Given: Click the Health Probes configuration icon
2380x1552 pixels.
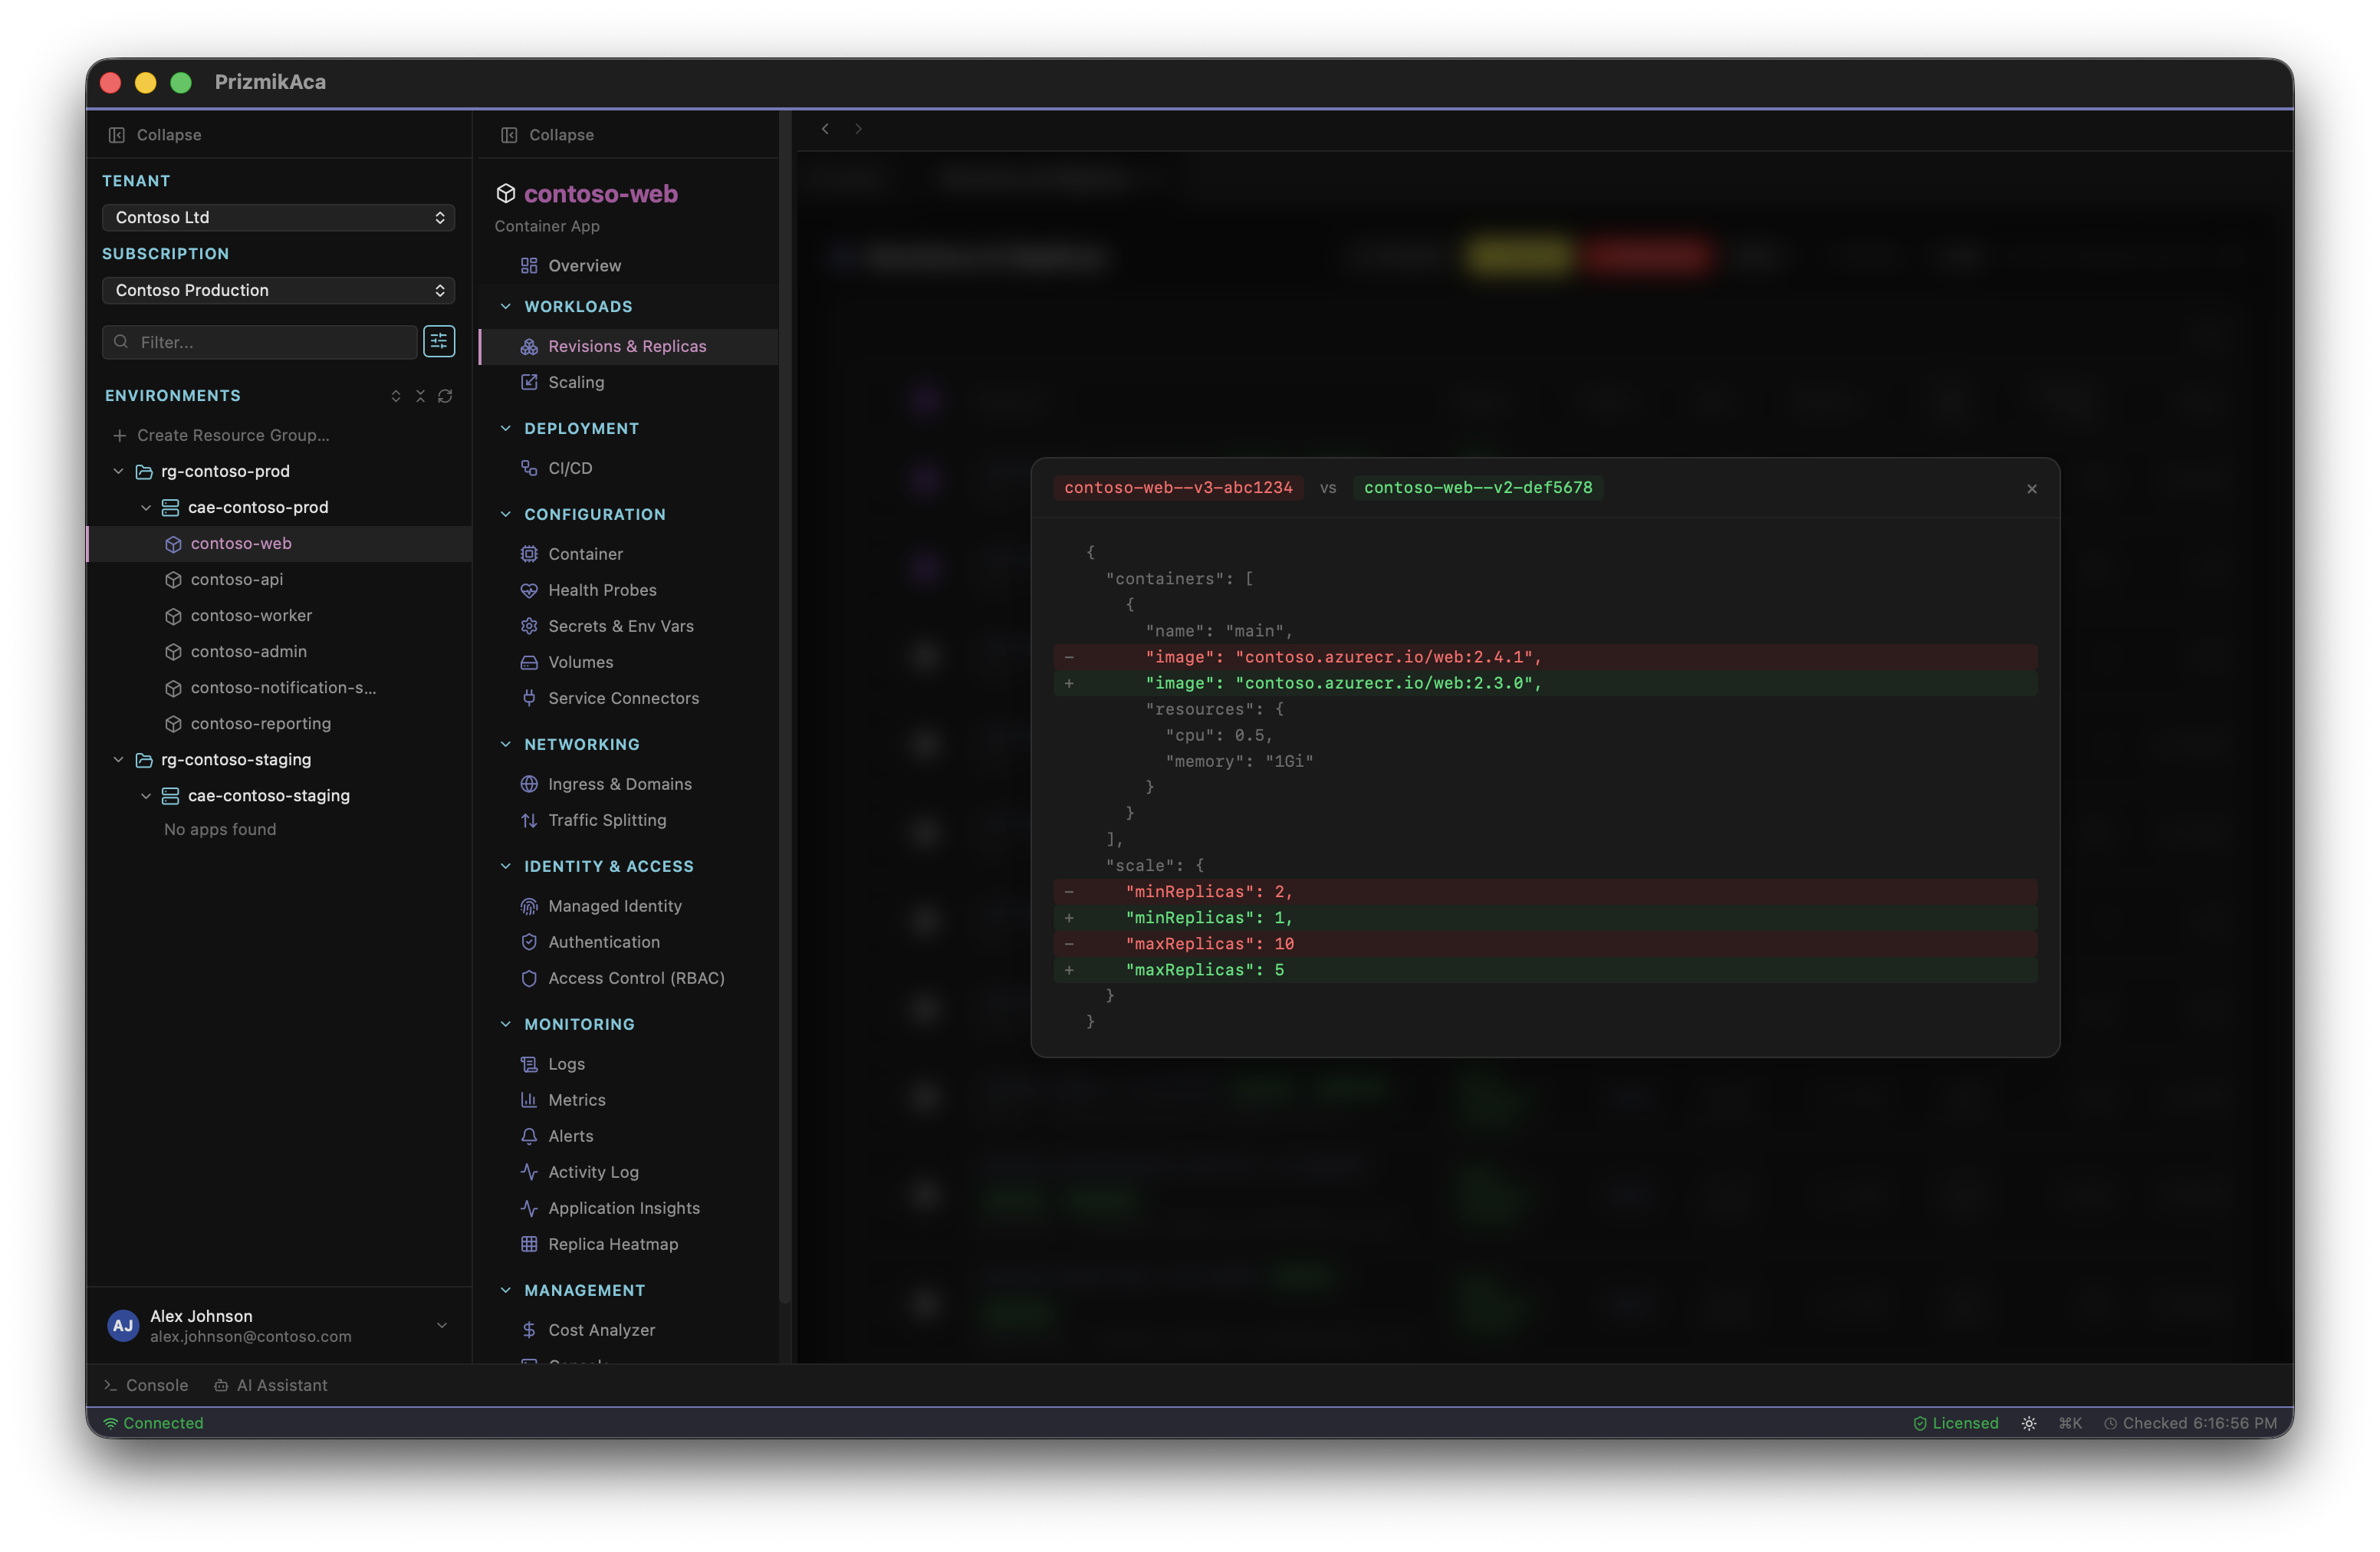Looking at the screenshot, I should (x=530, y=590).
